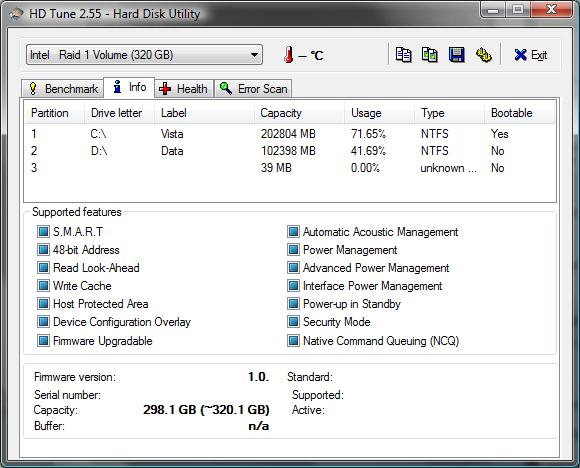580x468 pixels.
Task: Click the red thermometer temperature icon
Action: (289, 55)
